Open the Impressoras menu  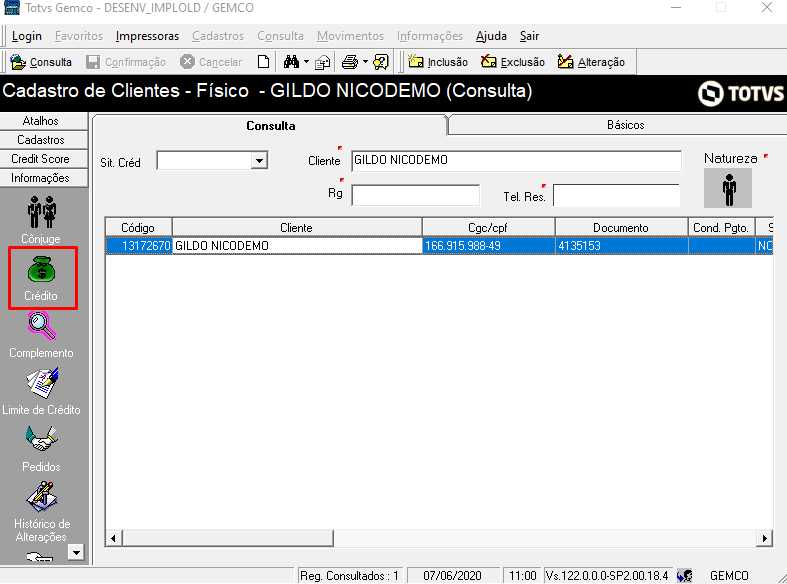(147, 36)
